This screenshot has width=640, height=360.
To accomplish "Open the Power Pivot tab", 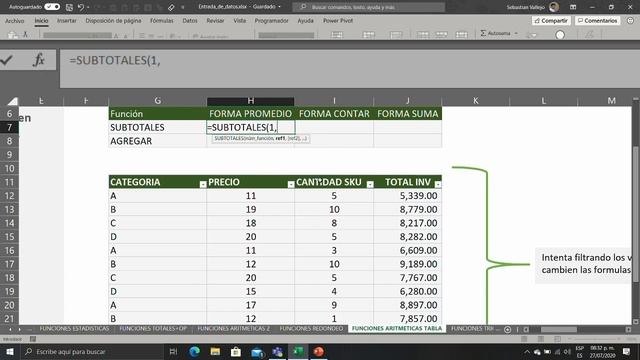I will pyautogui.click(x=338, y=20).
